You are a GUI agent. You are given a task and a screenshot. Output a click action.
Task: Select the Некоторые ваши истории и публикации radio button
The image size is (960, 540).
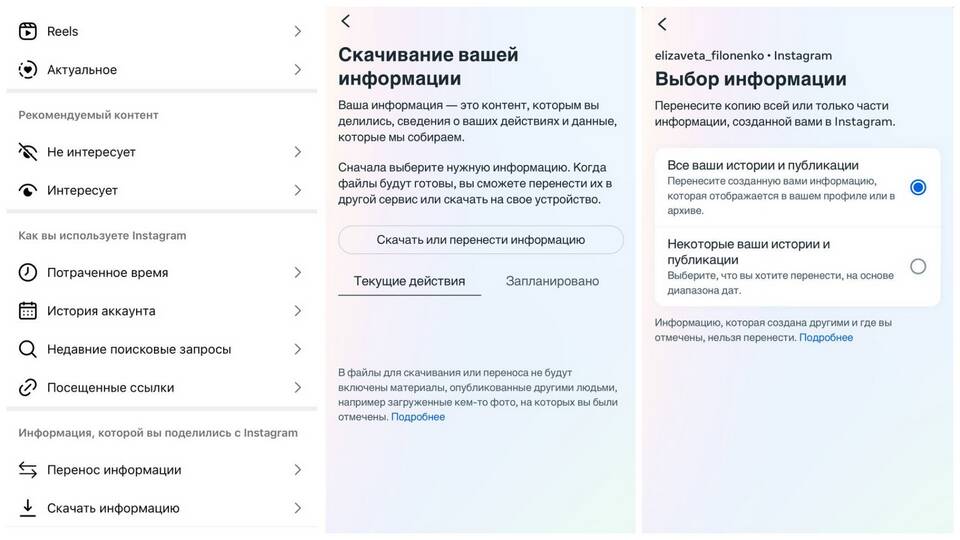(918, 266)
